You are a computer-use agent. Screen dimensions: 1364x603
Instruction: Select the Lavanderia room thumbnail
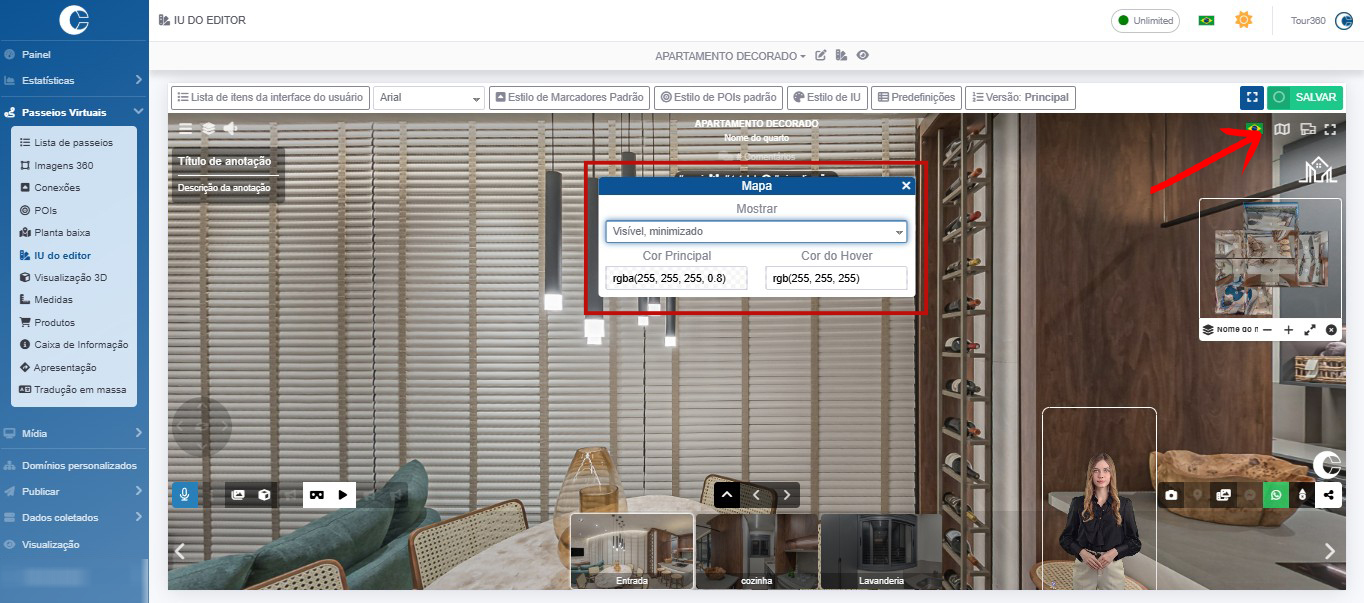click(x=881, y=551)
